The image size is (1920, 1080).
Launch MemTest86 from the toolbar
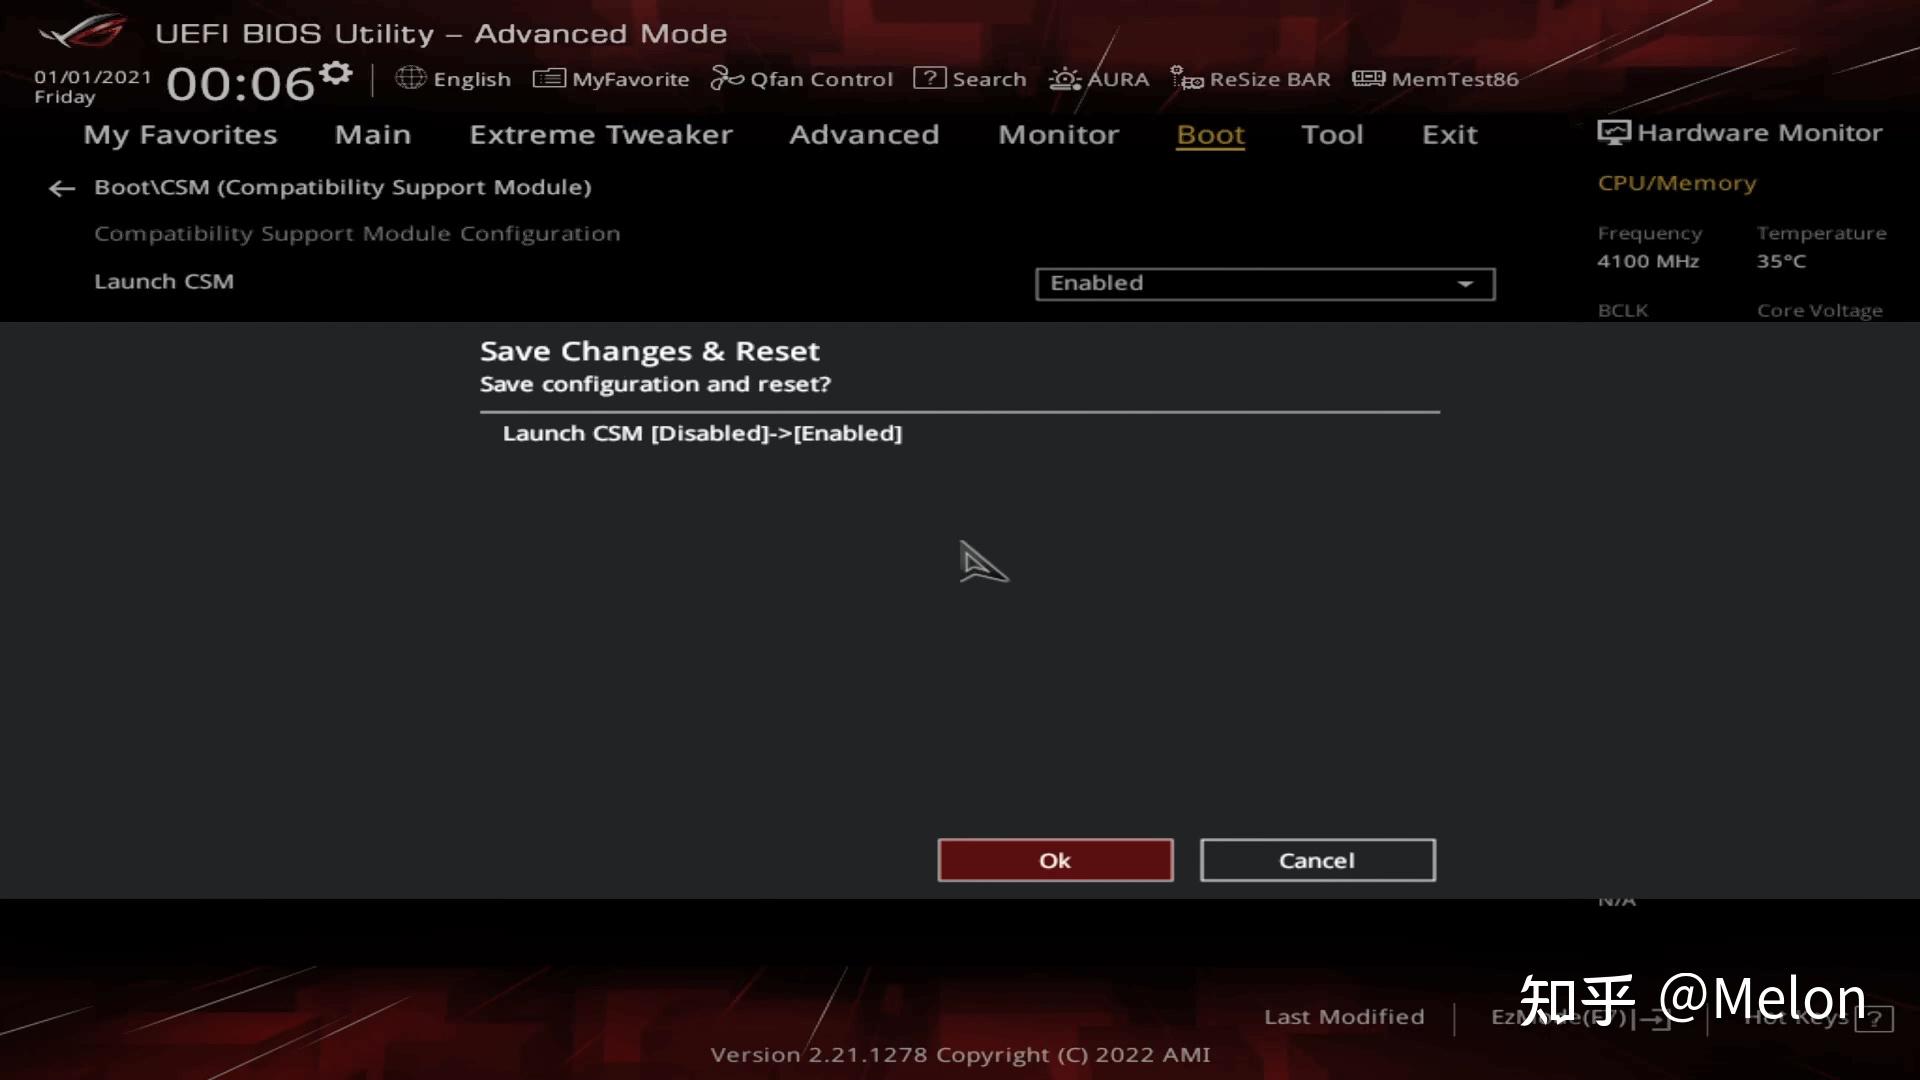pyautogui.click(x=1436, y=78)
